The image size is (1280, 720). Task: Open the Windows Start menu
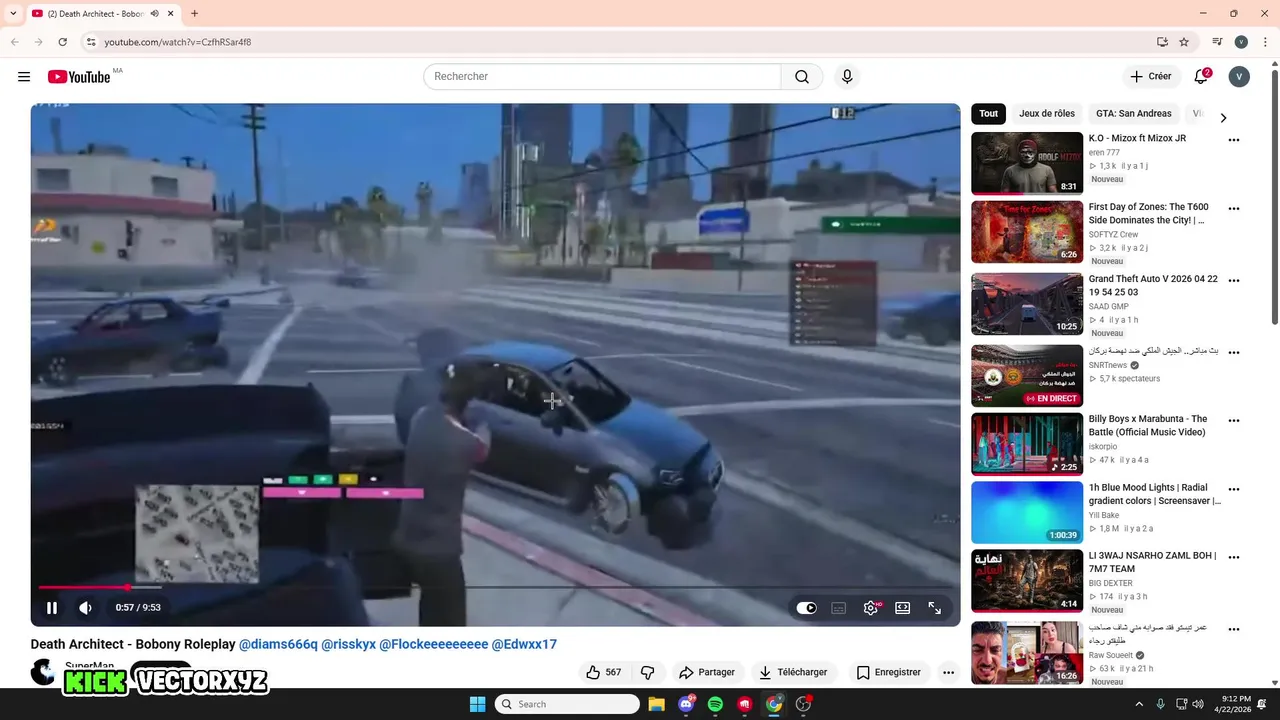click(478, 704)
